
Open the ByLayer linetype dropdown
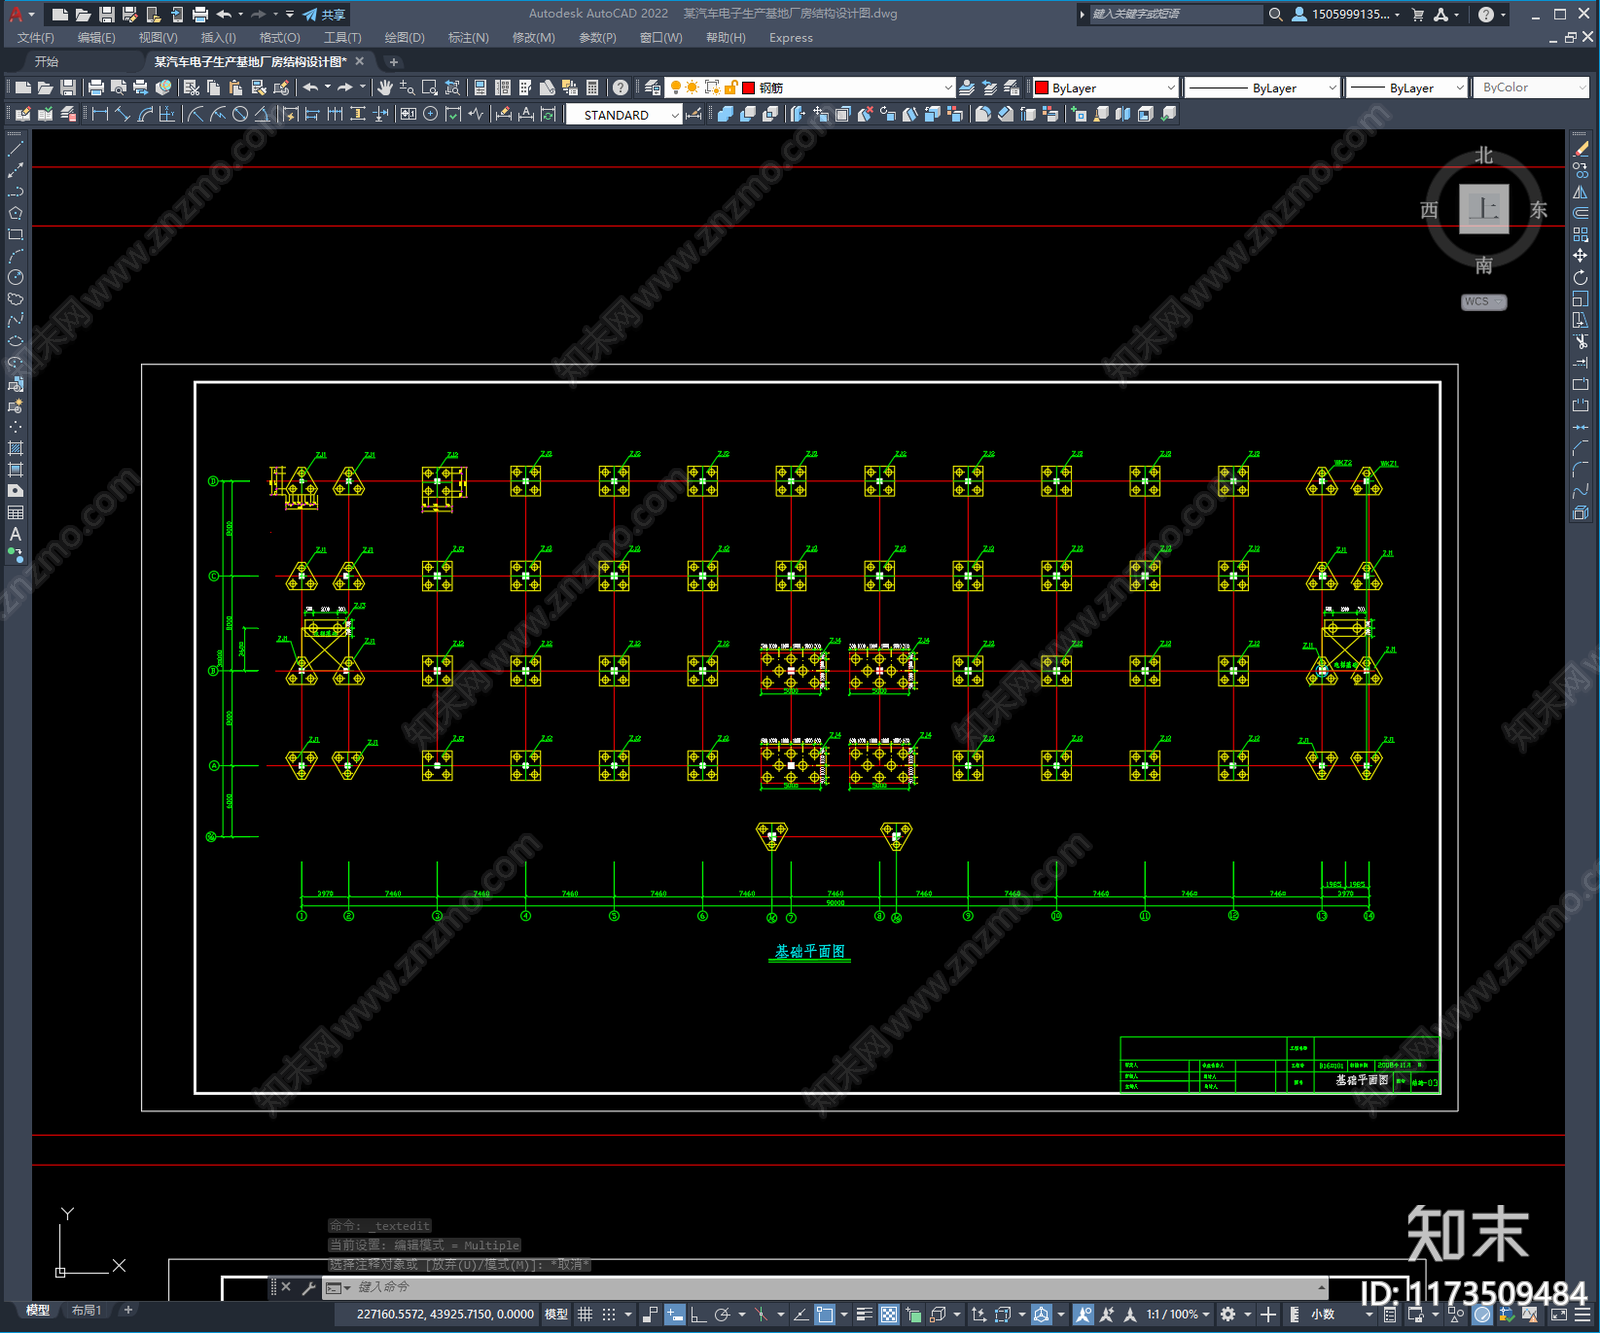tap(1262, 88)
